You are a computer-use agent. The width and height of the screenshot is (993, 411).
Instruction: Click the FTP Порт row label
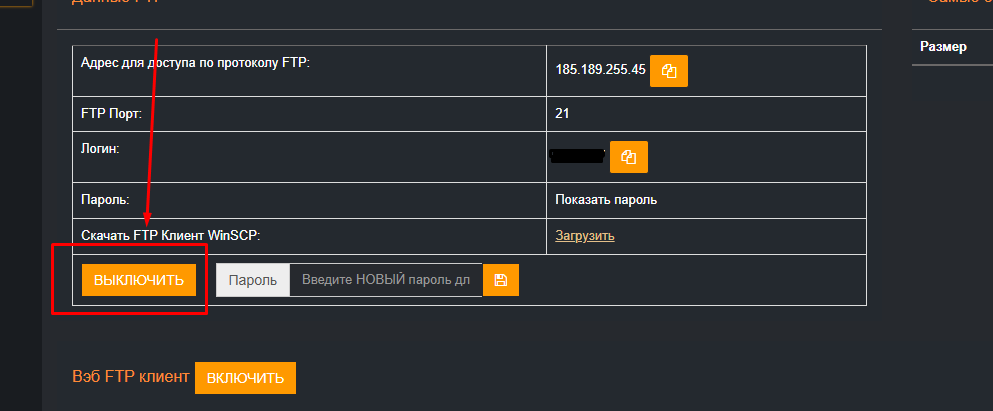pyautogui.click(x=111, y=114)
